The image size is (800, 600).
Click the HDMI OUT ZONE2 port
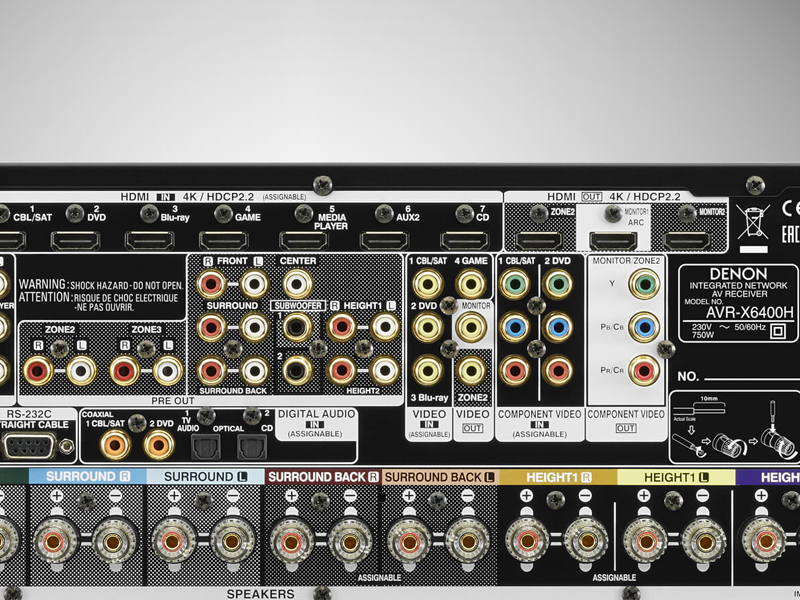coord(539,240)
